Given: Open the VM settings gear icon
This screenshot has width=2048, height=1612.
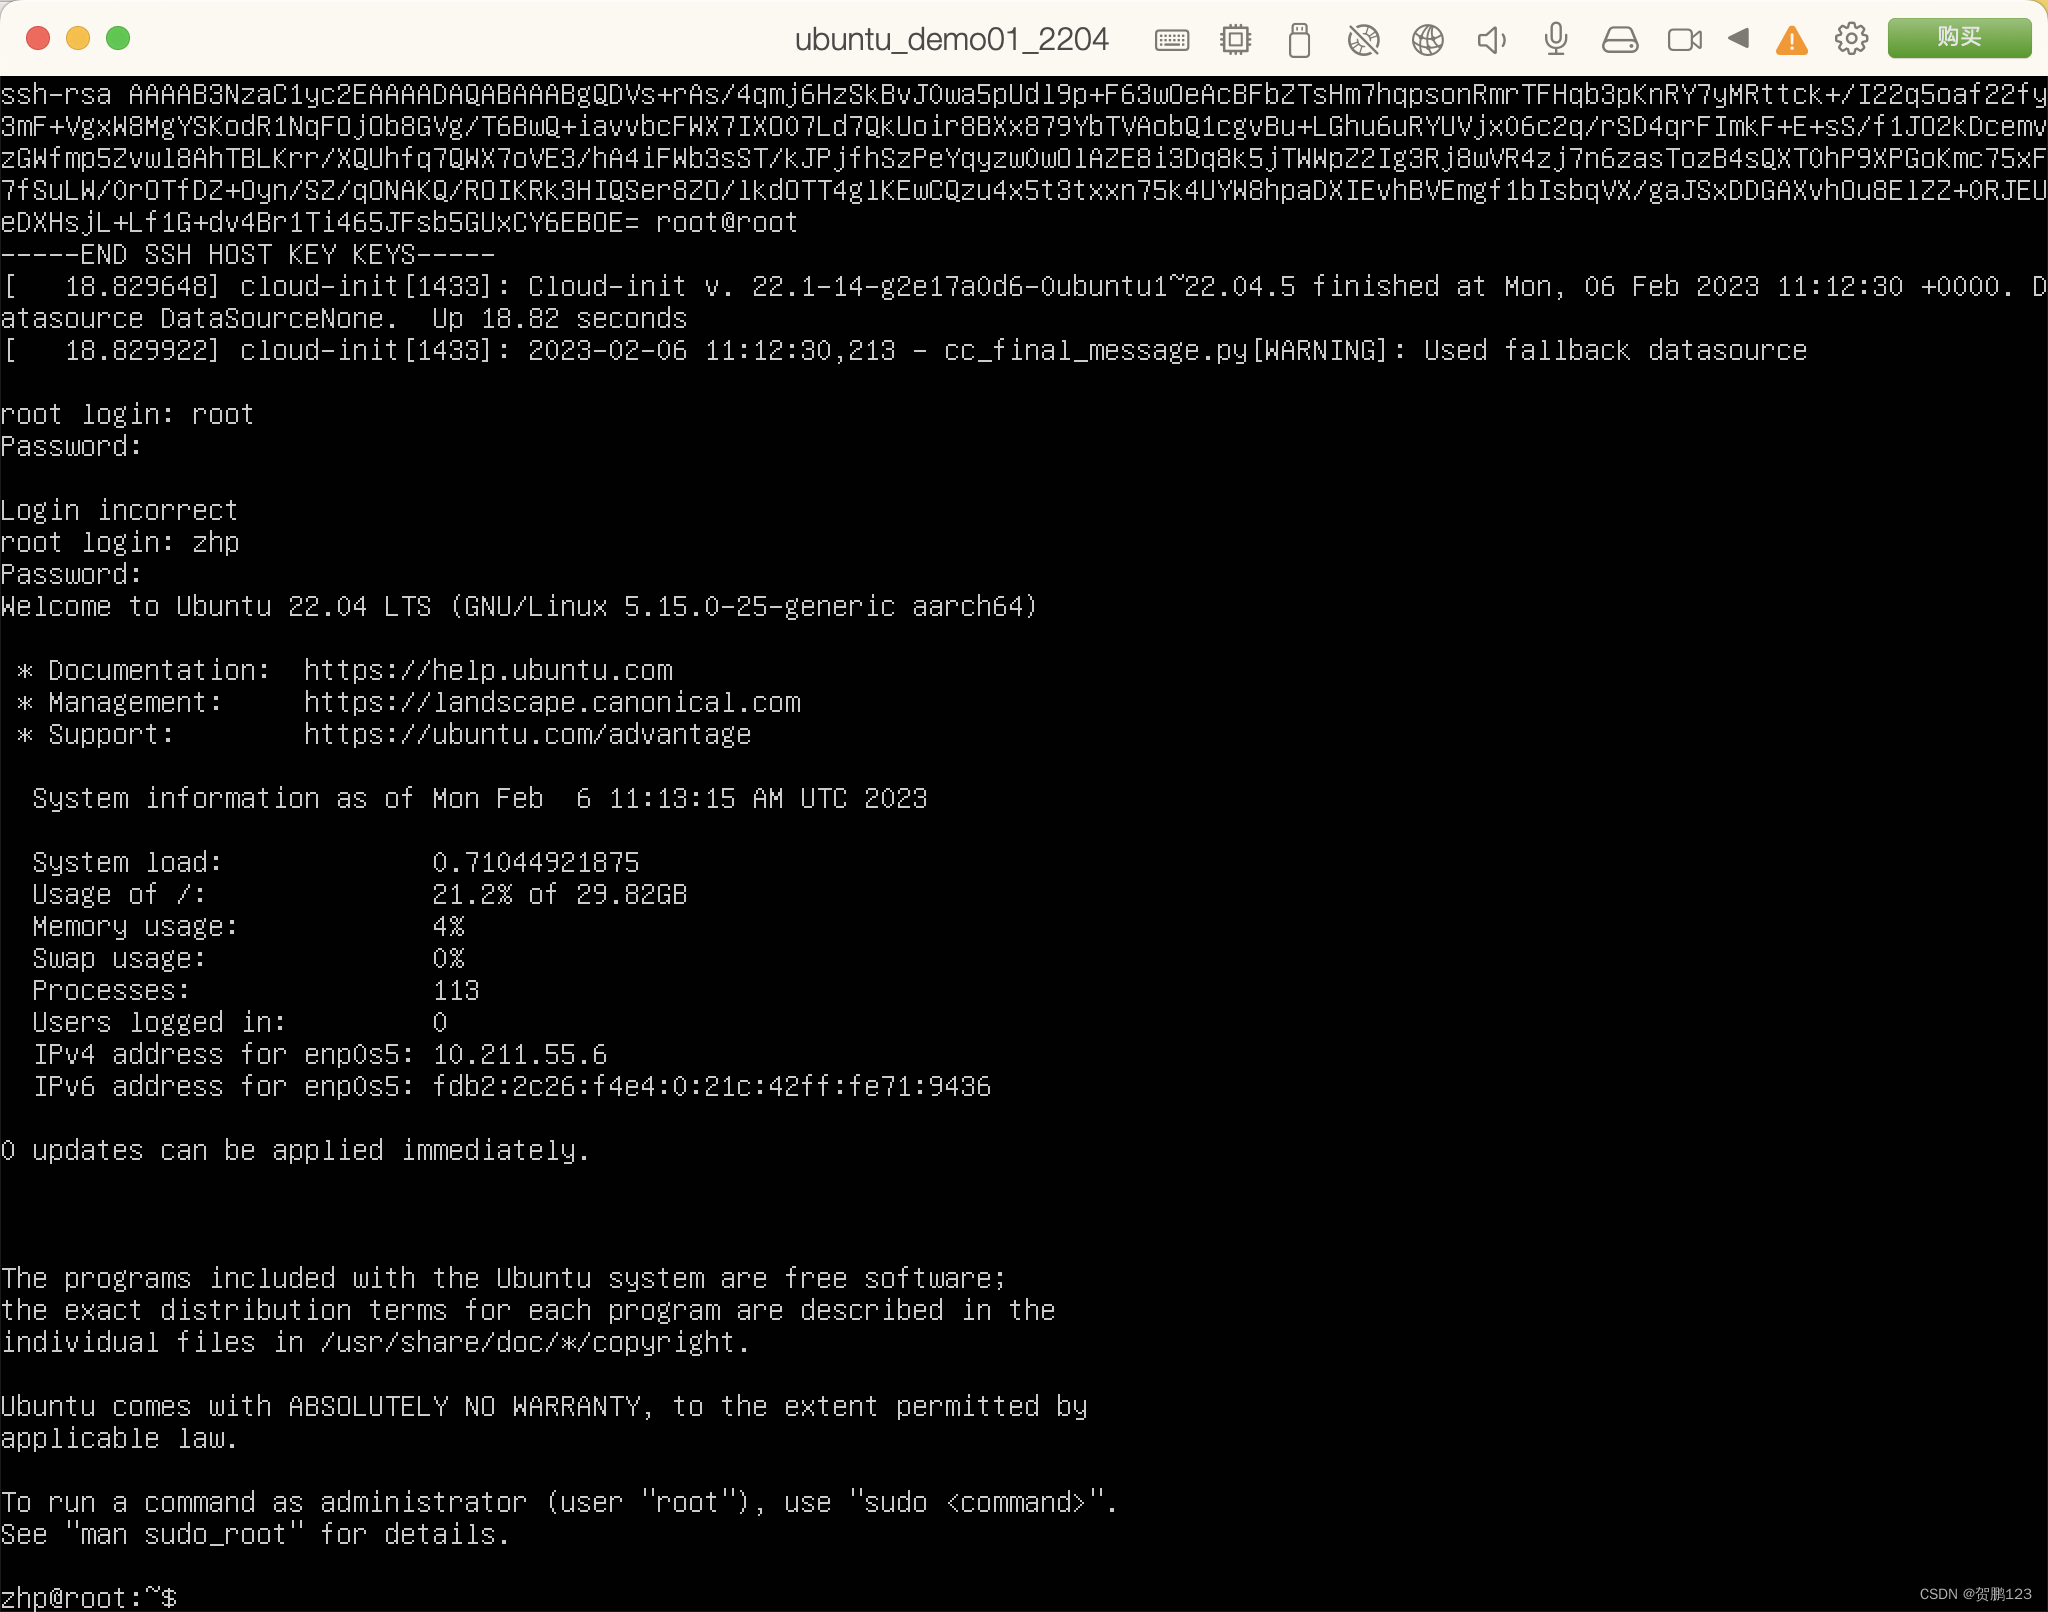Looking at the screenshot, I should coord(1851,39).
